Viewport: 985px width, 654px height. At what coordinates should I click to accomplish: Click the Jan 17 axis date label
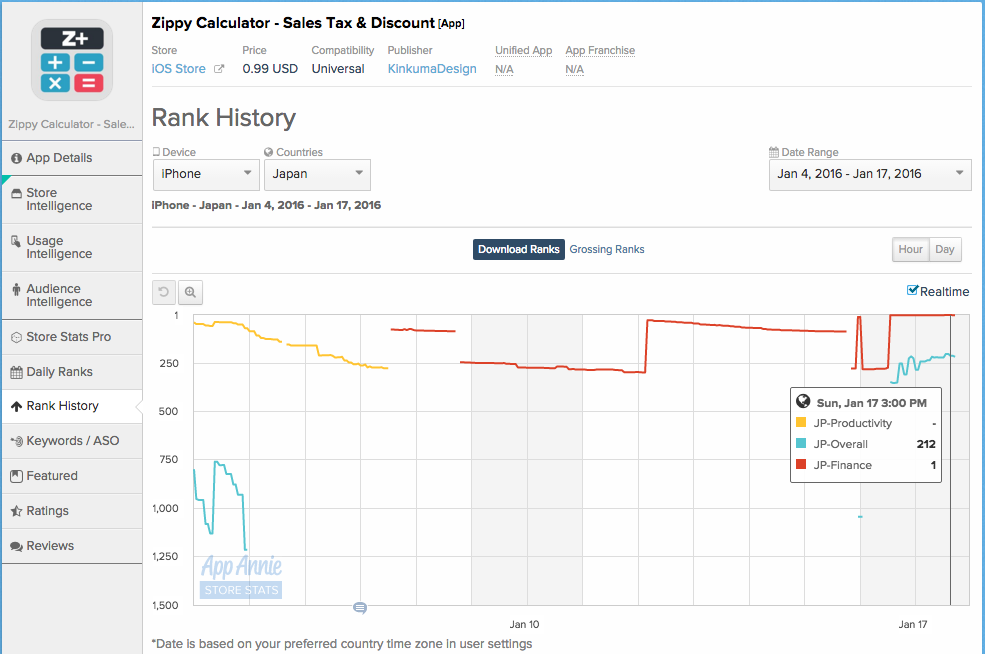click(913, 624)
